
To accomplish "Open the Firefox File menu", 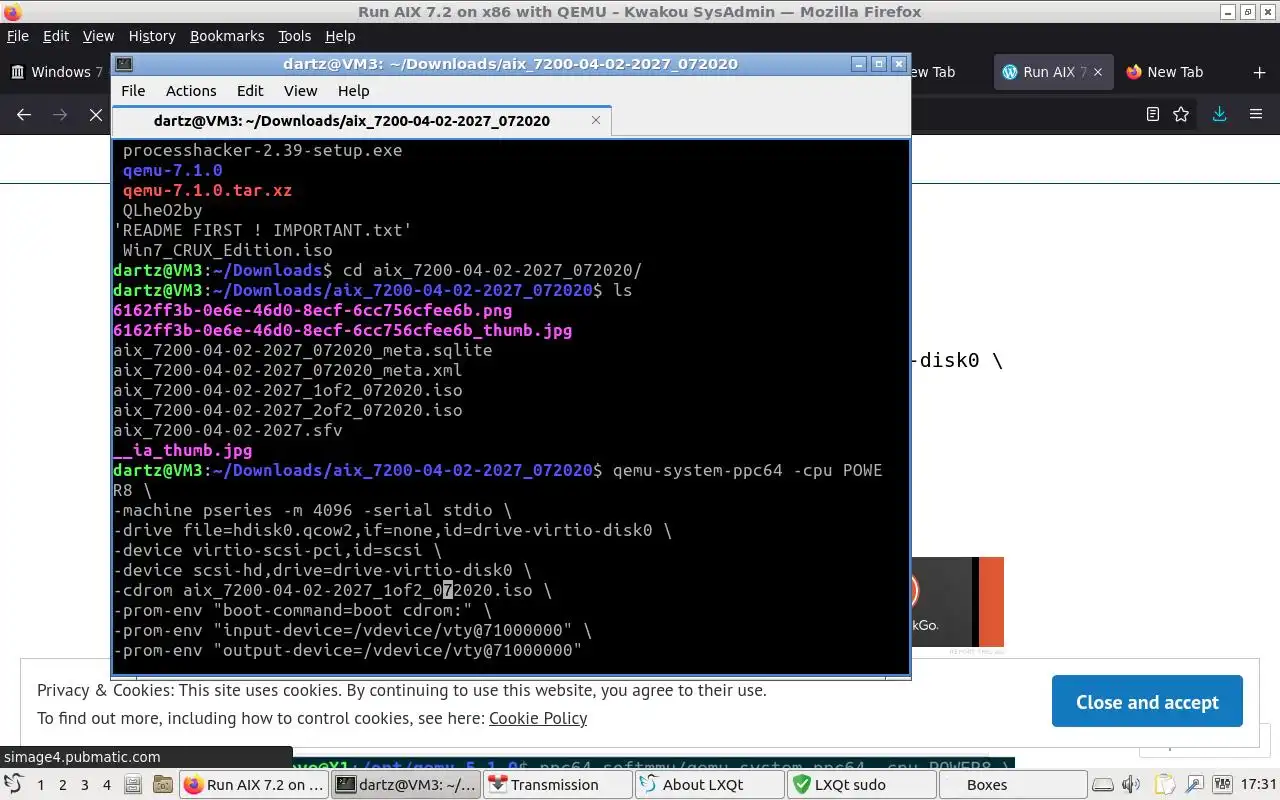I will tap(18, 36).
